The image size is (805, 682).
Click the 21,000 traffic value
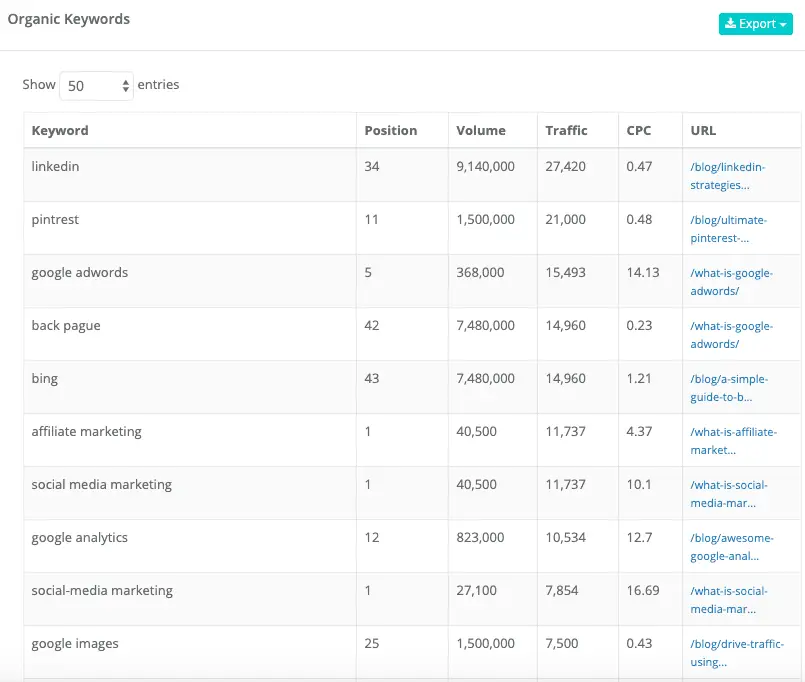[x=565, y=219]
